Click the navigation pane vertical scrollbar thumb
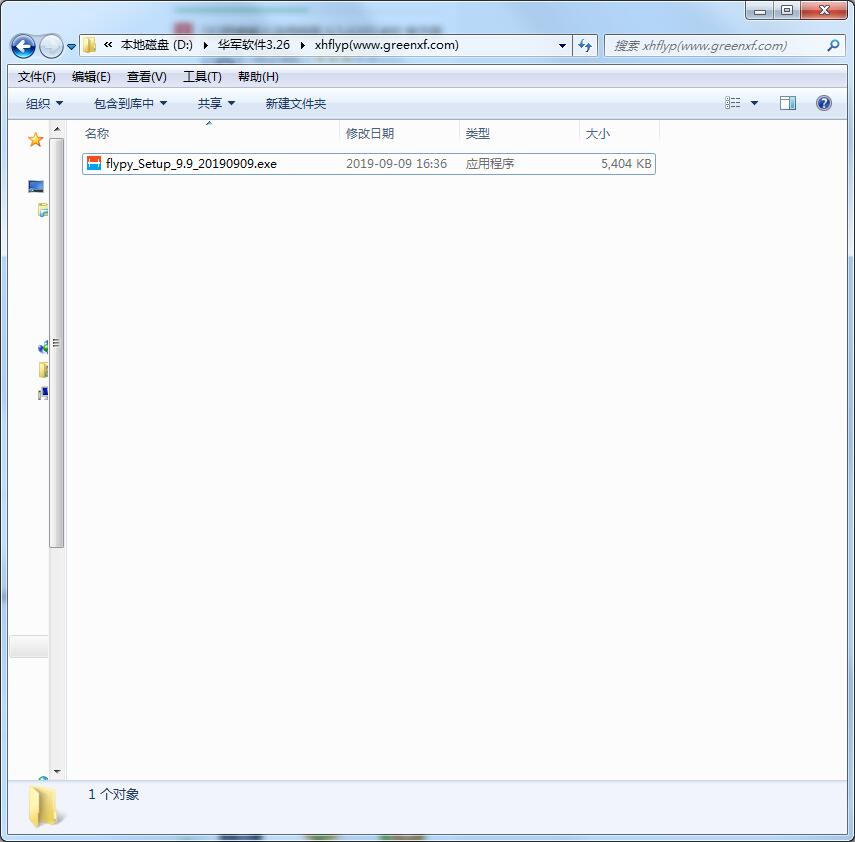855x842 pixels. click(57, 342)
